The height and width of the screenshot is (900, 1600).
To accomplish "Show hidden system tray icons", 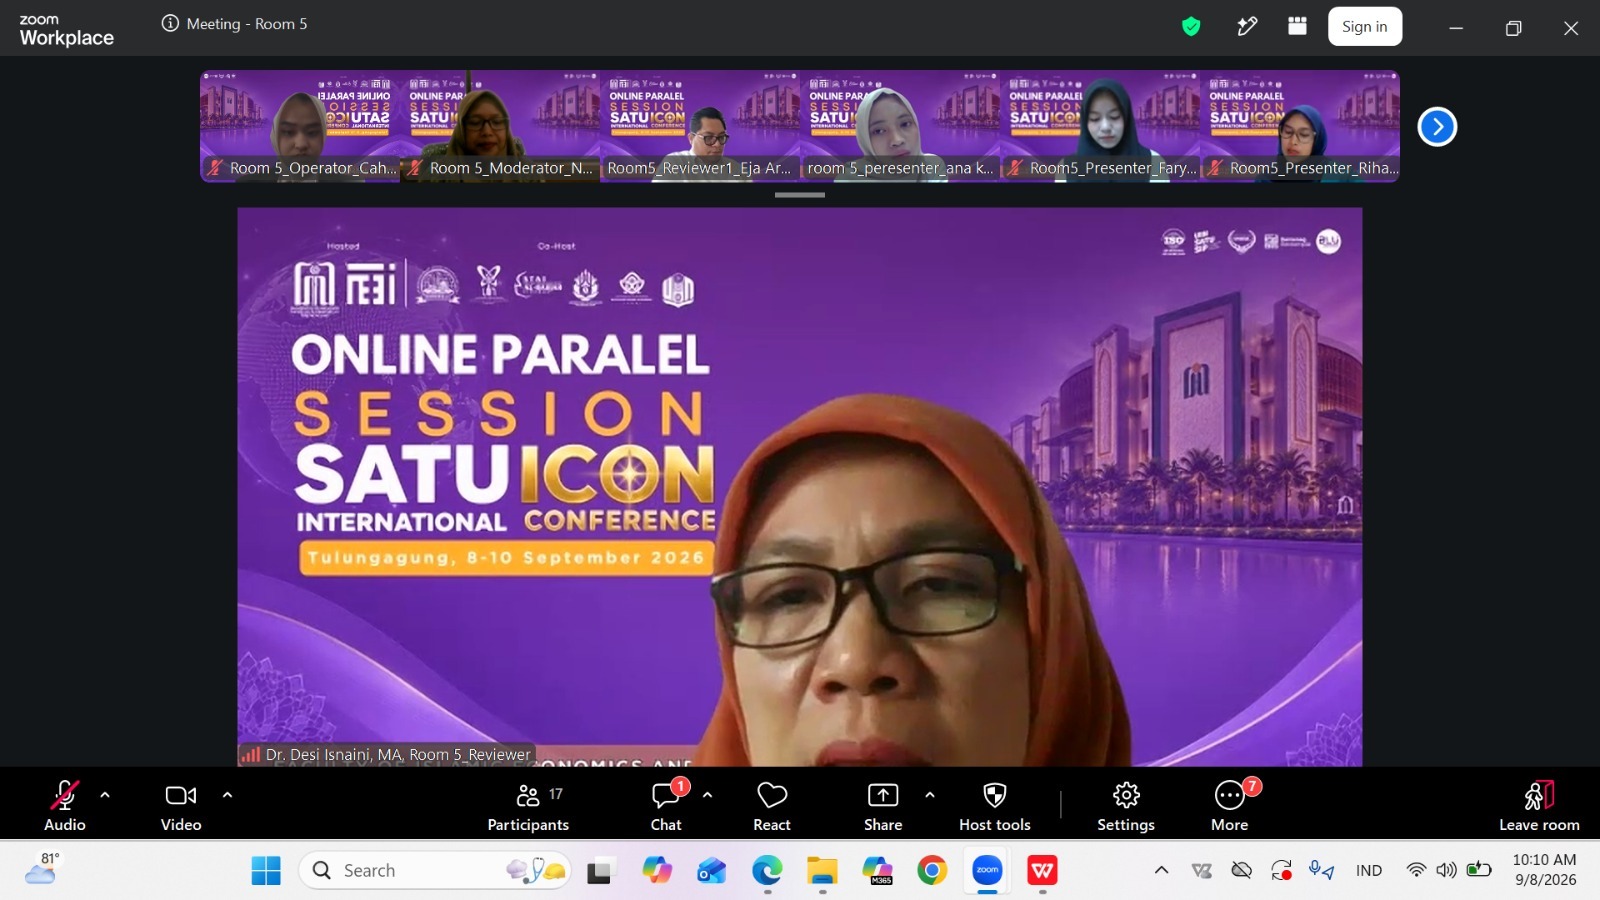I will click(1161, 870).
